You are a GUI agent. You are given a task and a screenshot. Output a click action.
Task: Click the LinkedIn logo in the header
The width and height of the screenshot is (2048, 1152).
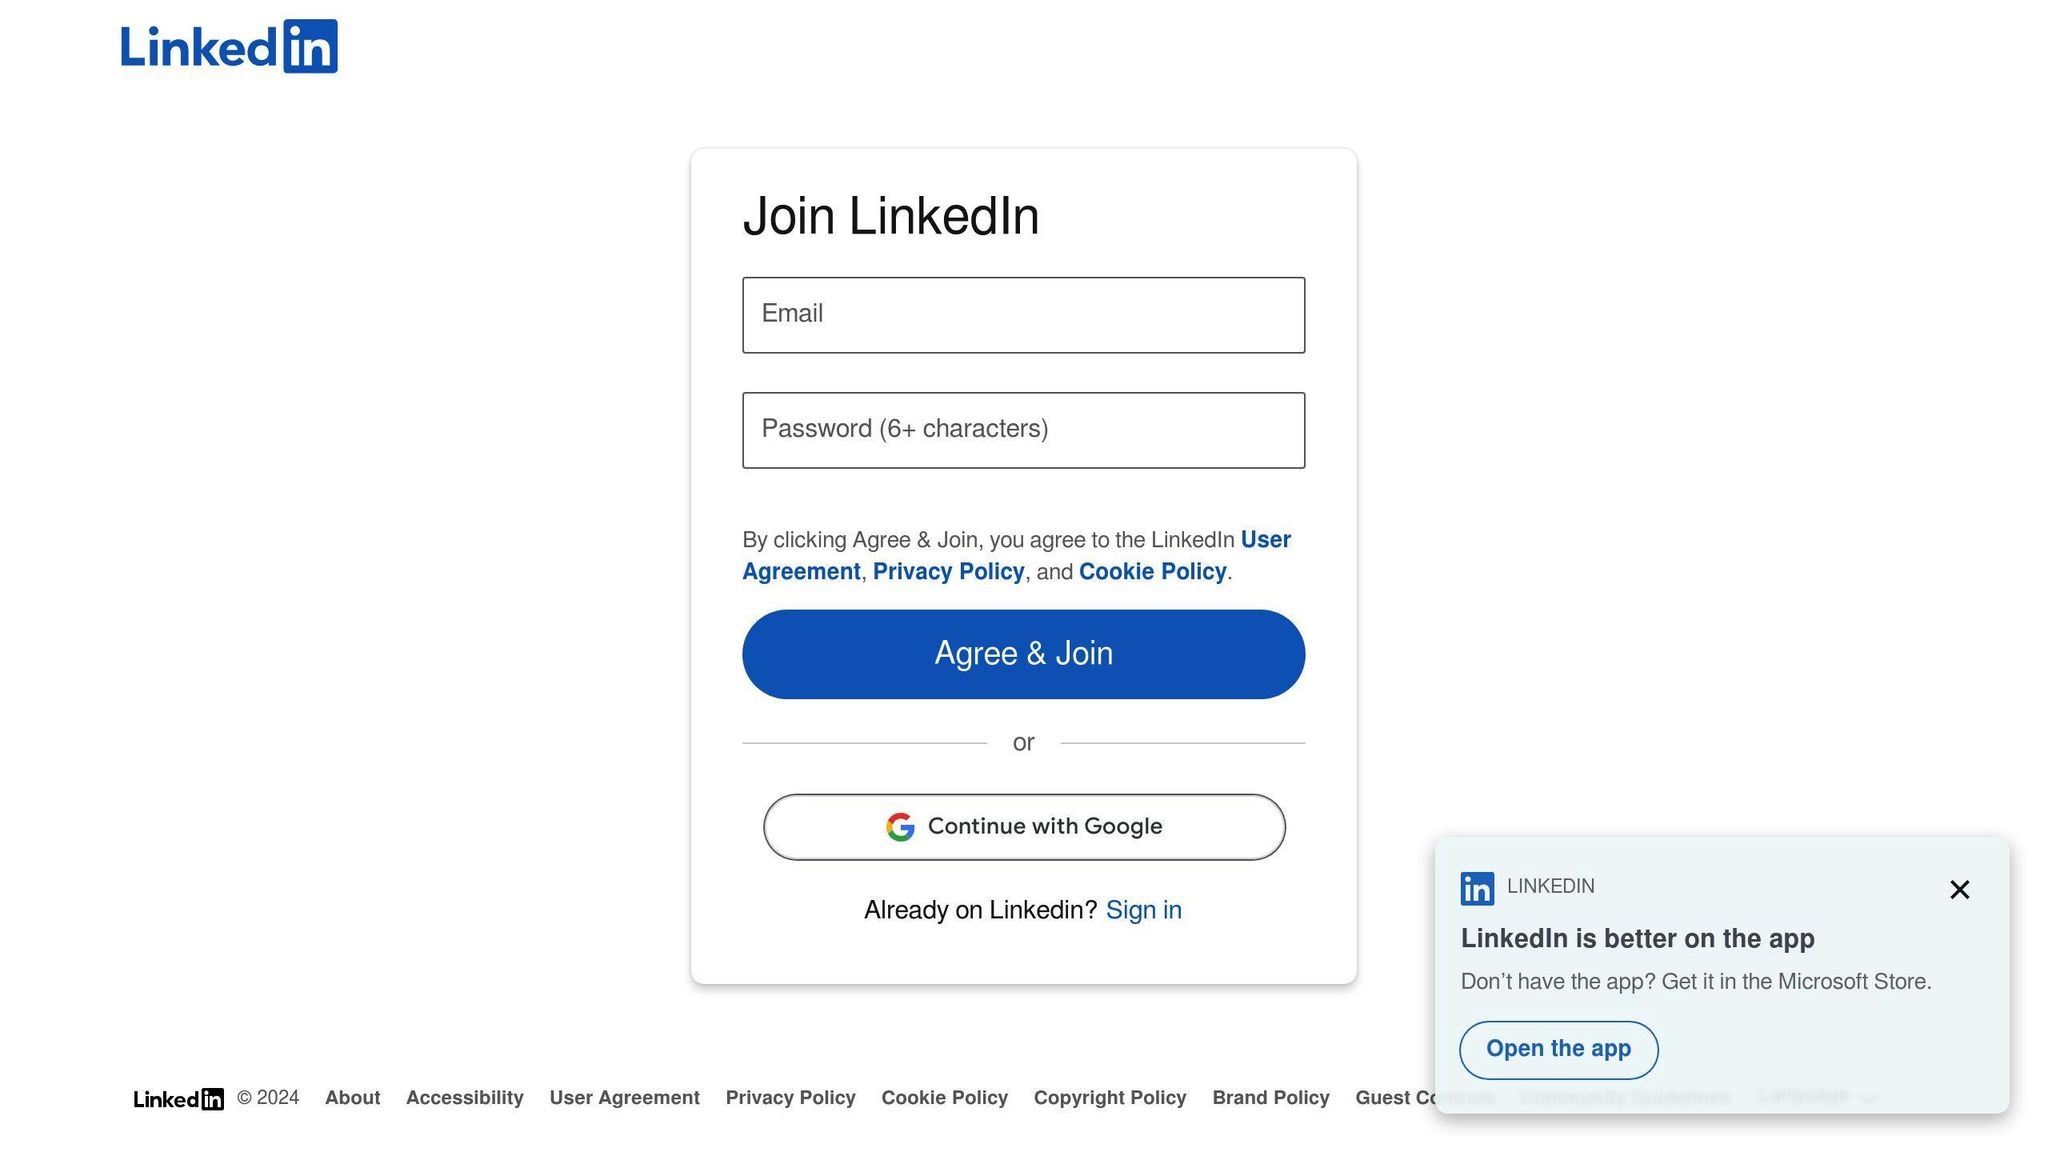click(229, 46)
